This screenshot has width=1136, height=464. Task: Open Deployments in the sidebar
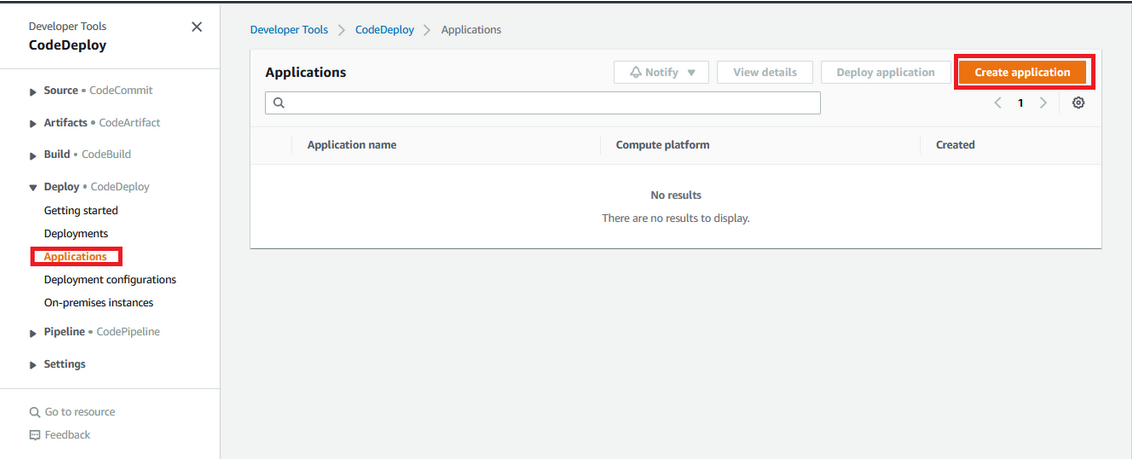click(x=76, y=233)
